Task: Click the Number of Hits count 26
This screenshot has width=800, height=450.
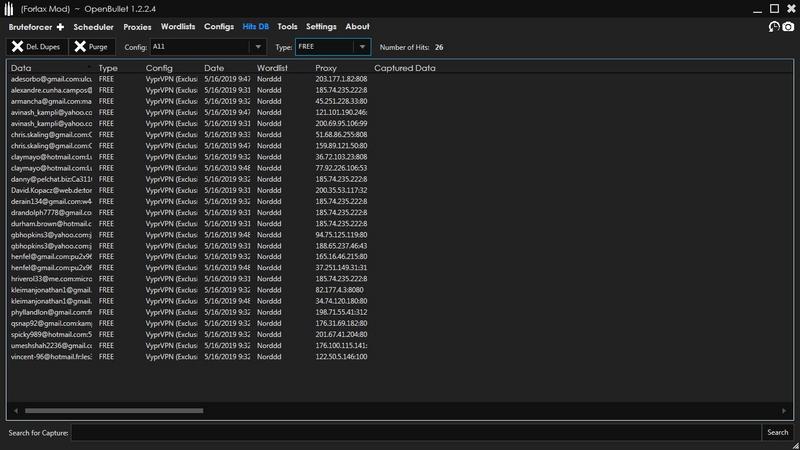Action: (439, 47)
